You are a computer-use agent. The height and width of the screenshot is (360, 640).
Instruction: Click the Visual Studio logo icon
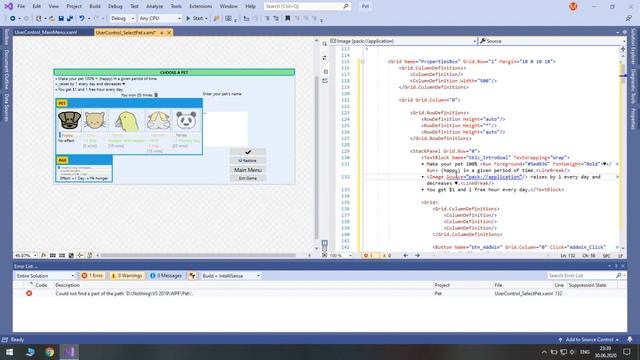(x=8, y=6)
